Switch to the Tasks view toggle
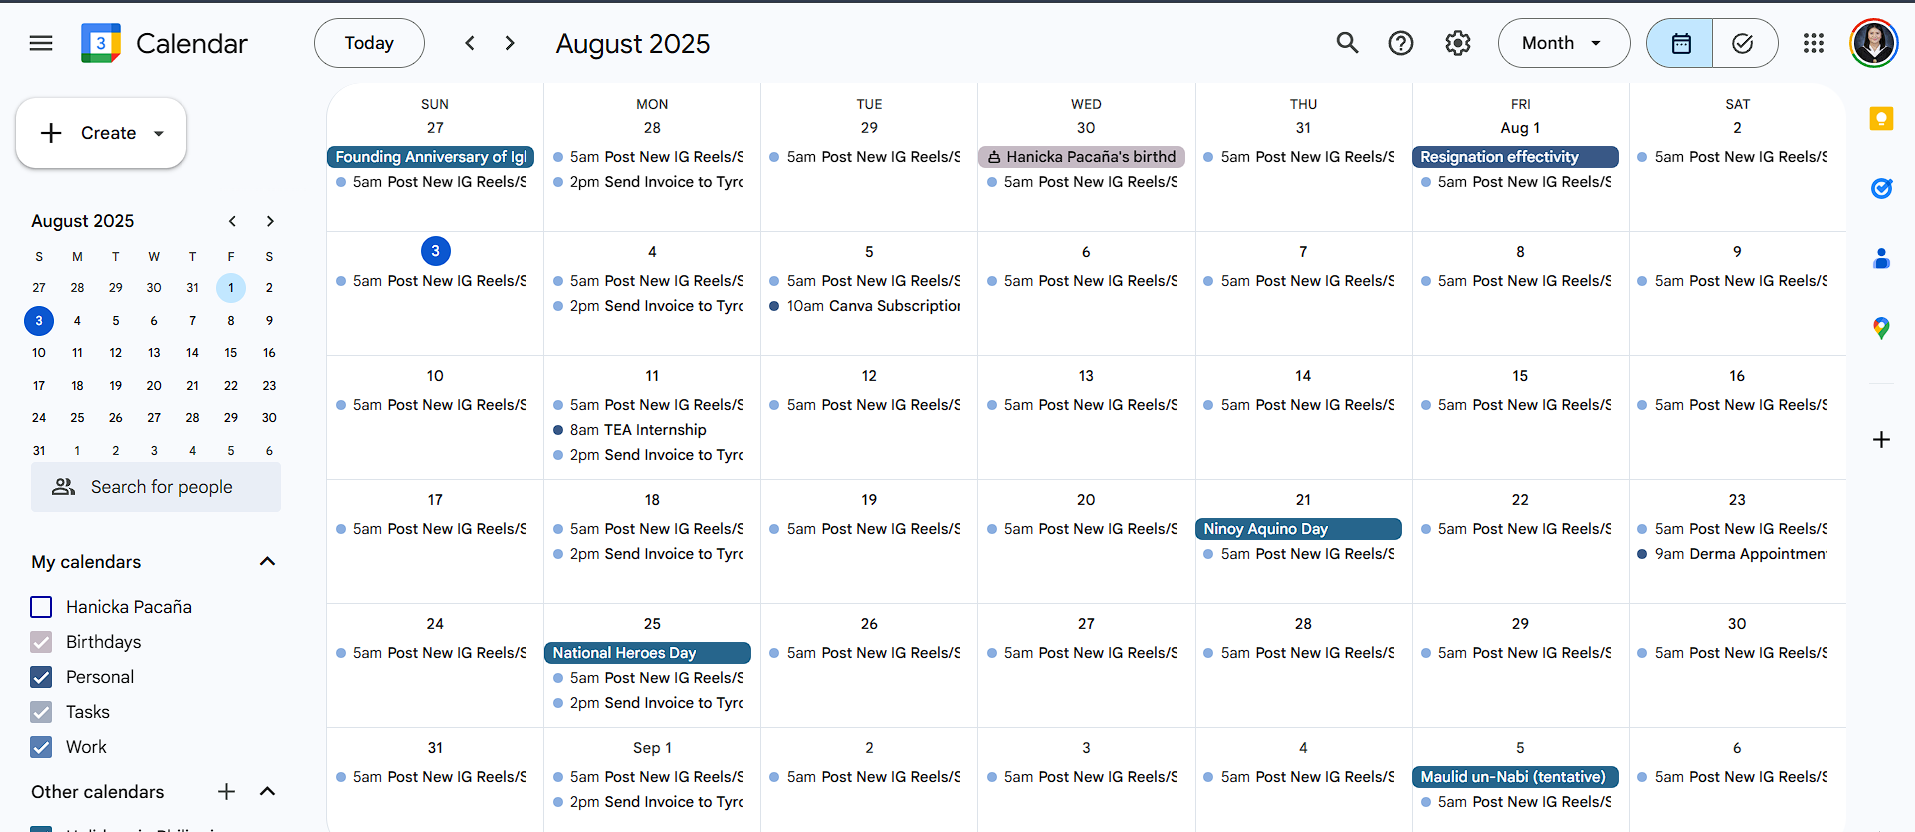The image size is (1915, 832). click(x=1743, y=43)
